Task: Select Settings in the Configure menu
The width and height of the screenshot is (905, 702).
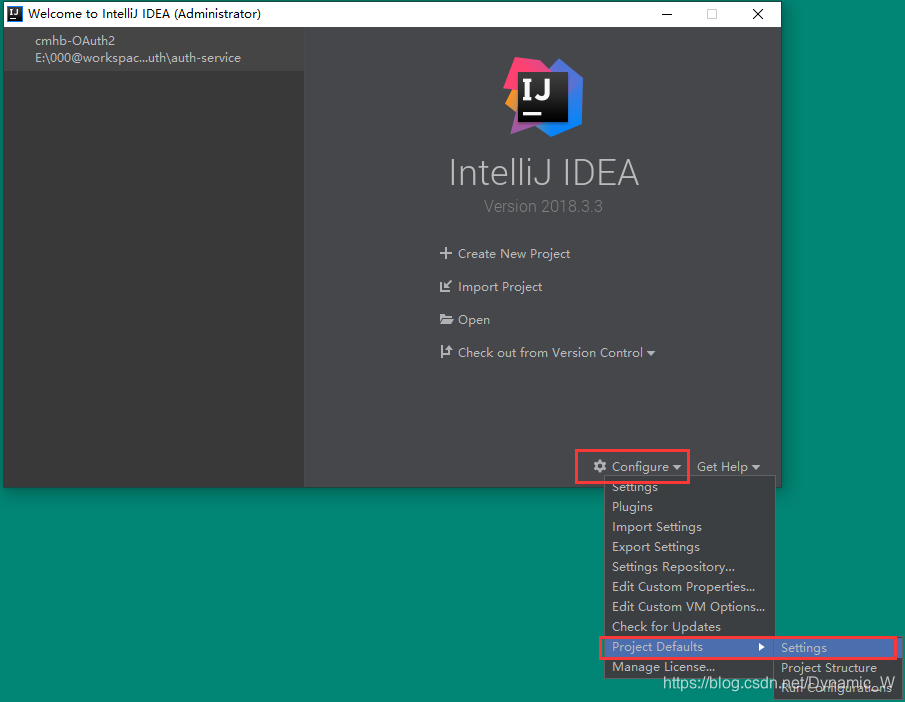Action: (690, 487)
